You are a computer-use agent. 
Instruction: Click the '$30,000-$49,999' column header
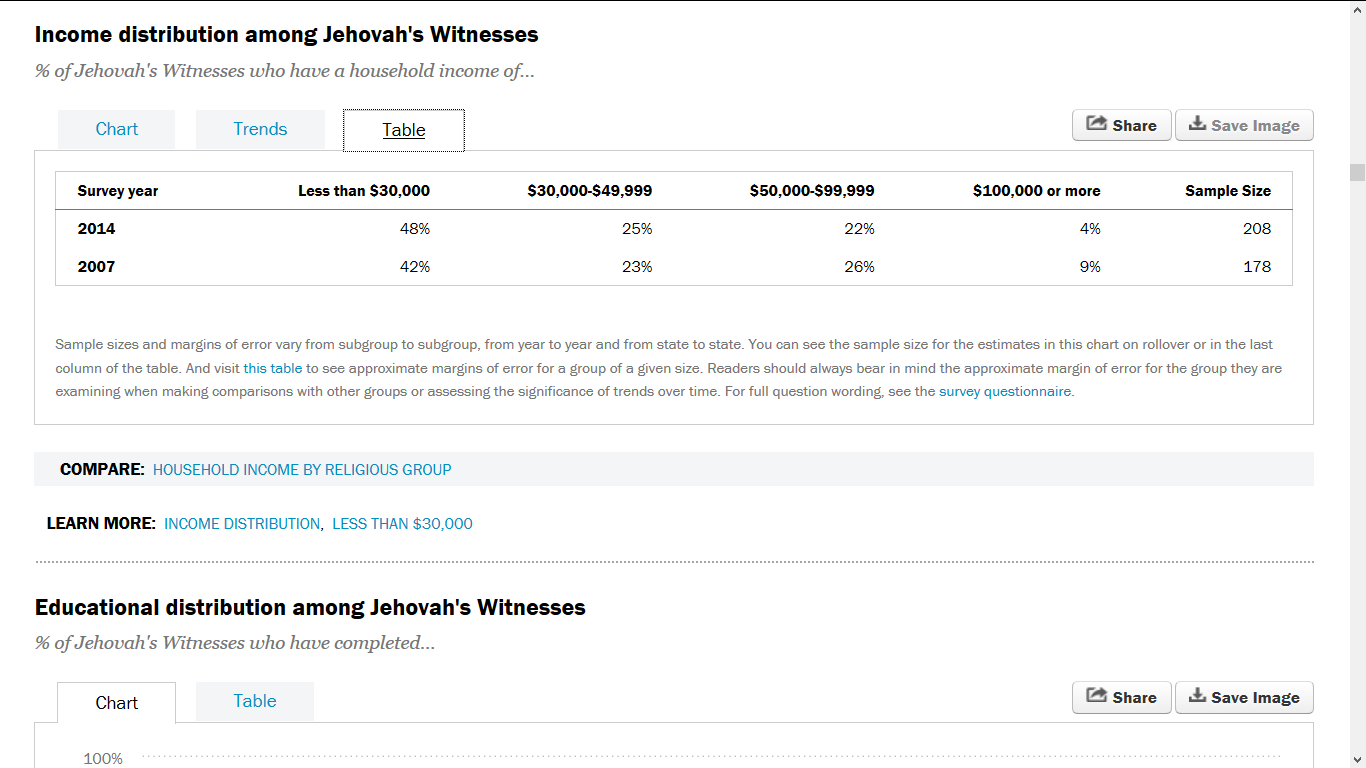(590, 191)
